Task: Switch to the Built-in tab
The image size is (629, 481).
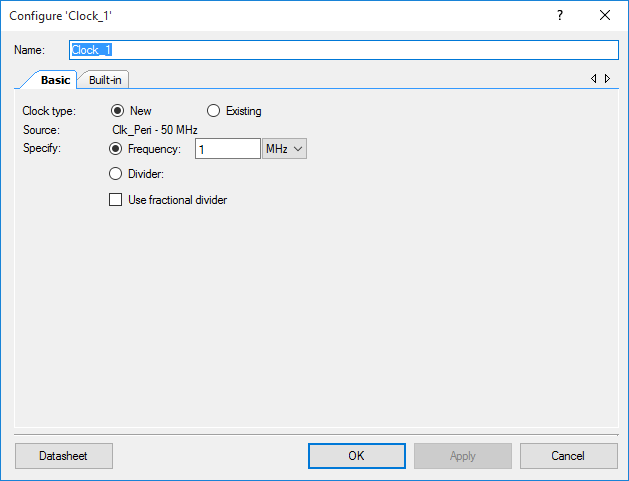Action: tap(105, 80)
